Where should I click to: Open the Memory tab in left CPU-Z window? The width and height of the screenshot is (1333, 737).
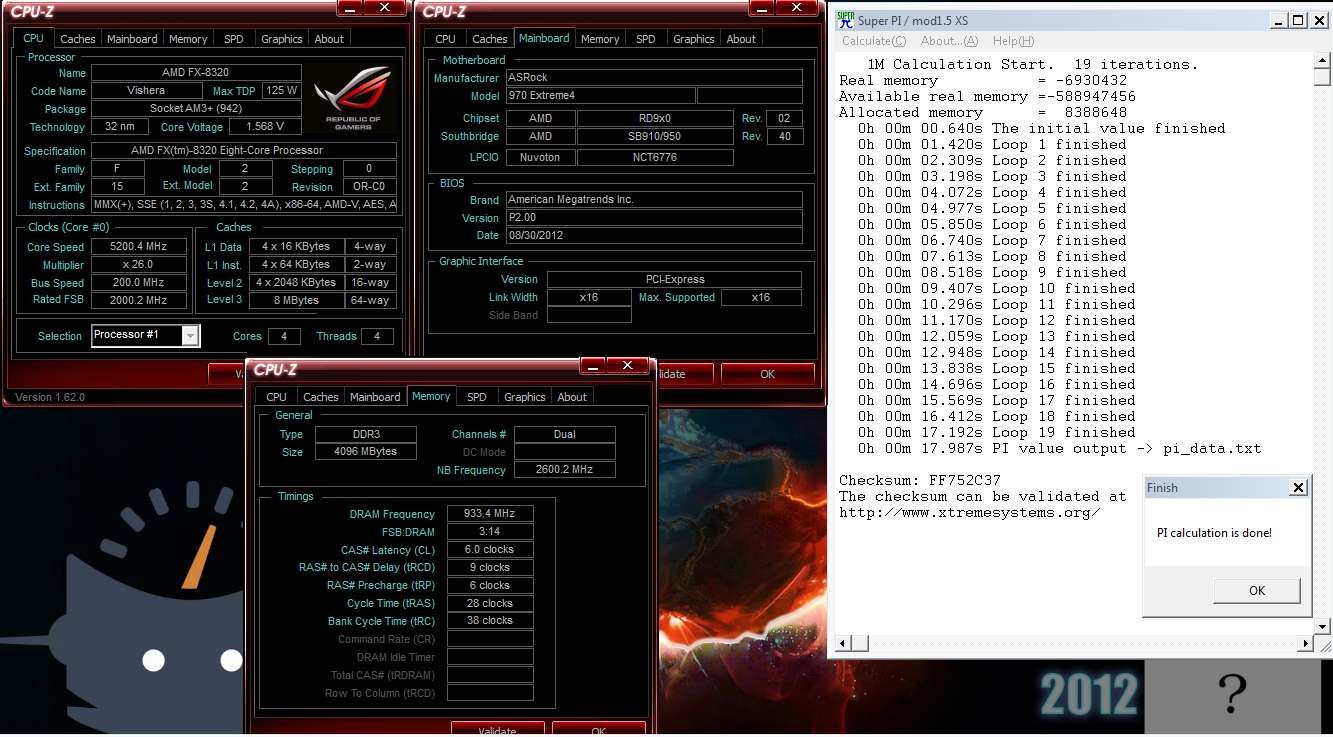point(188,39)
